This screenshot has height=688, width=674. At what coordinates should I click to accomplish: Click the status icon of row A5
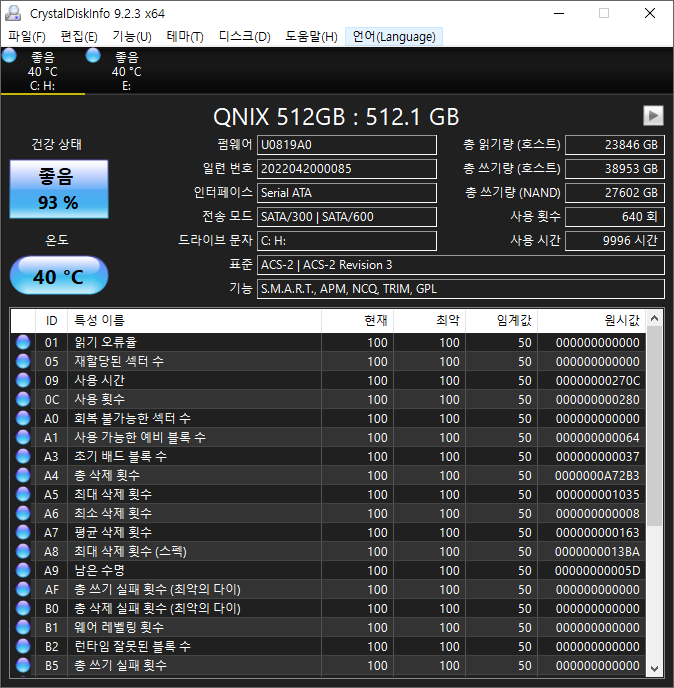click(x=23, y=494)
